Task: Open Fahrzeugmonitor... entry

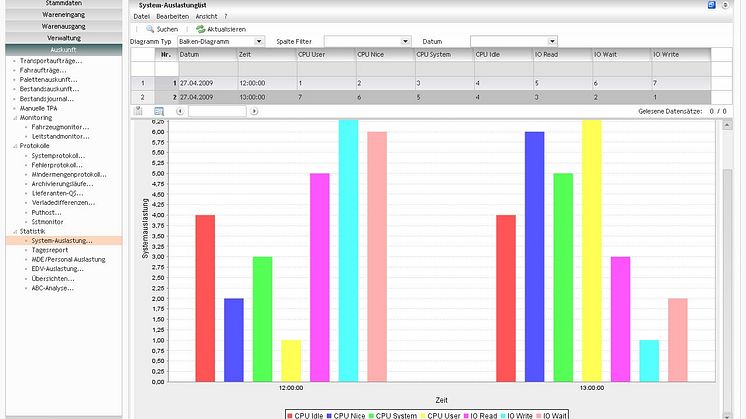Action: [x=60, y=127]
